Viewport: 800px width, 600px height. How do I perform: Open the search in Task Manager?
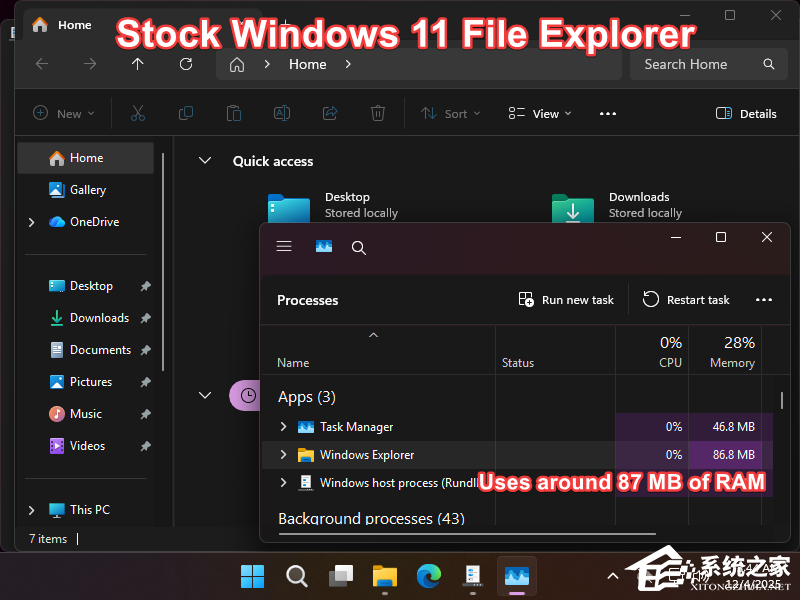click(x=358, y=247)
